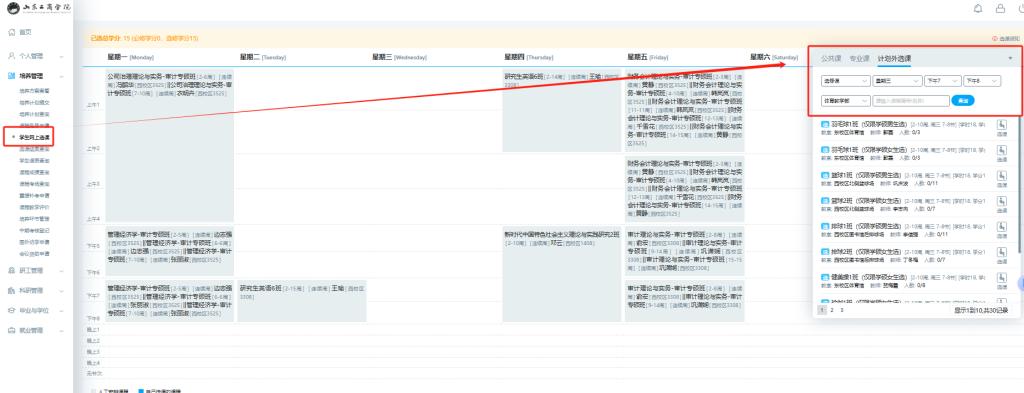Expand the 就业管理 menu chevron
This screenshot has height=393, width=1024.
pos(61,331)
